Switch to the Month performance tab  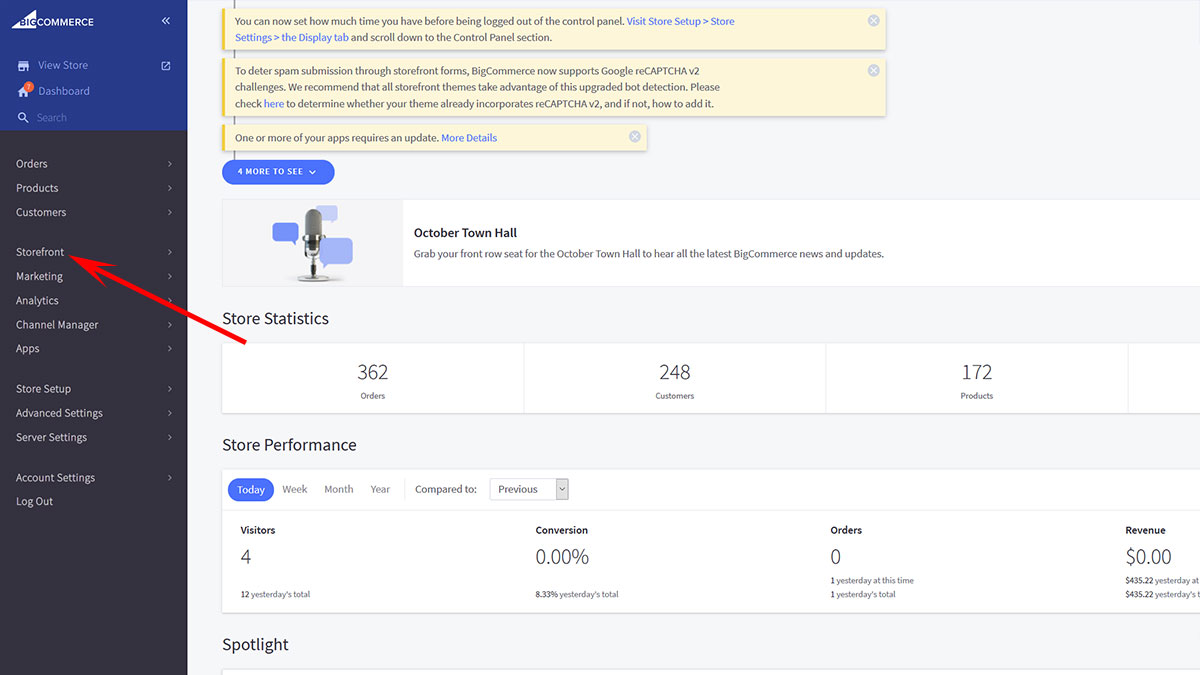[339, 489]
